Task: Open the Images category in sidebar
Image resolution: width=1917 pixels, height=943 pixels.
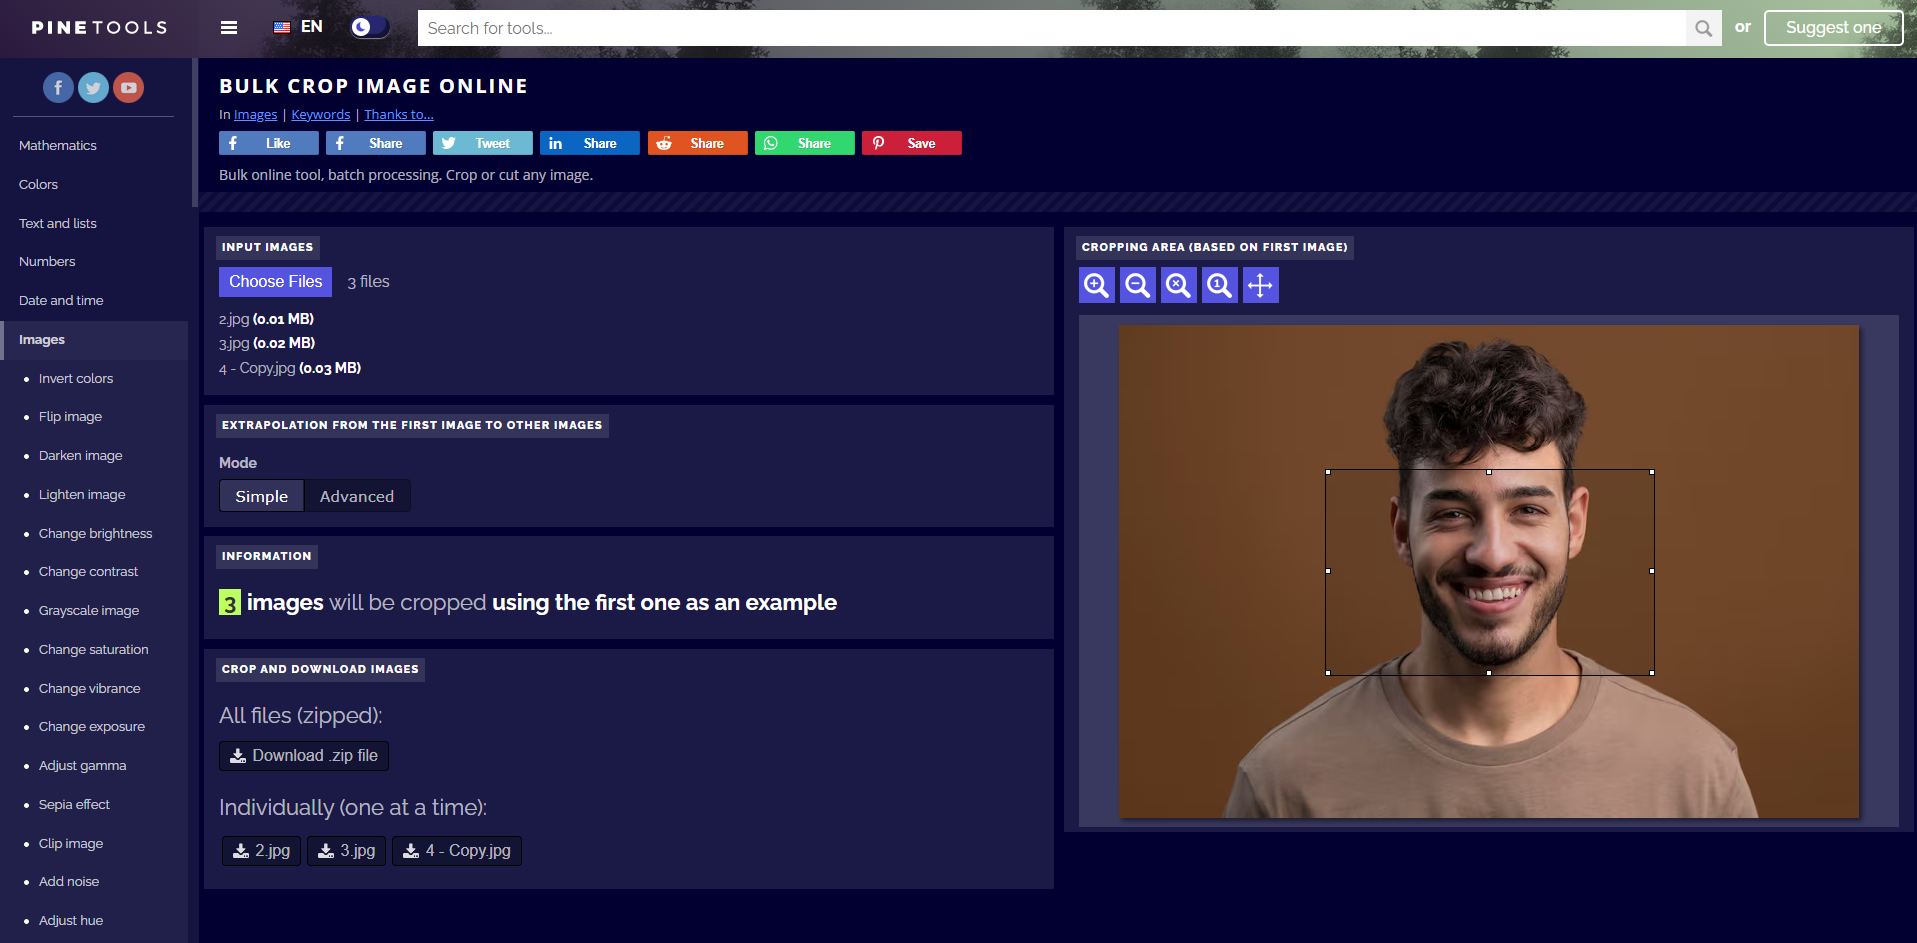Action: point(42,340)
